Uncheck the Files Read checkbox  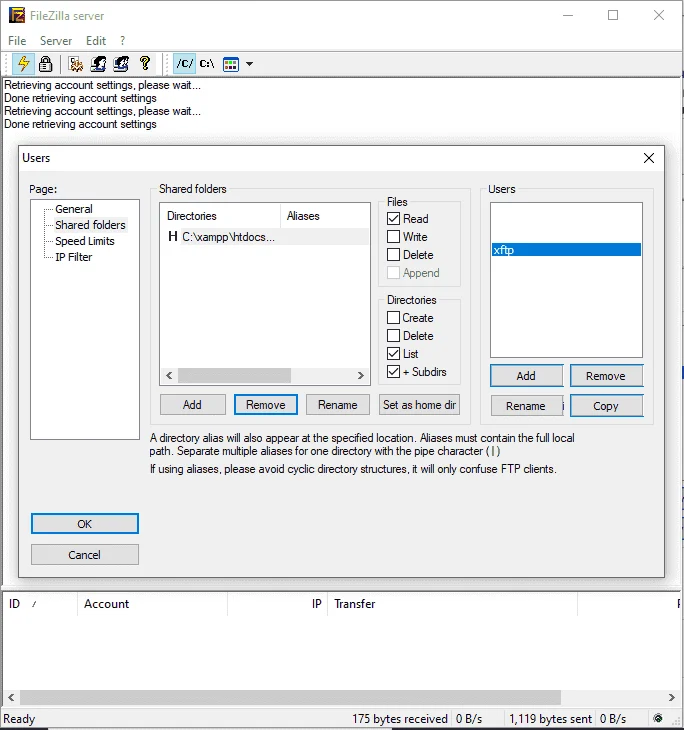coord(393,218)
